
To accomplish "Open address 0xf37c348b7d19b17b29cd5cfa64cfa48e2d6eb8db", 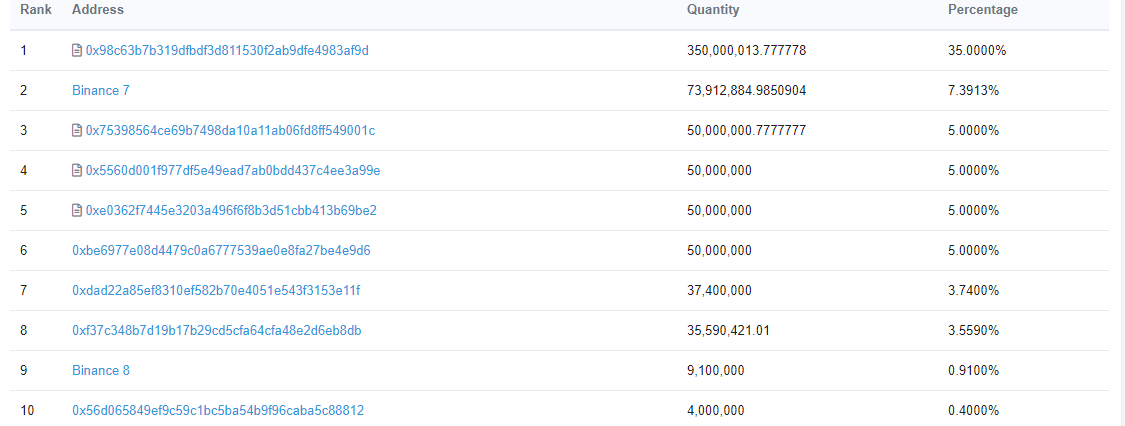I will click(217, 330).
